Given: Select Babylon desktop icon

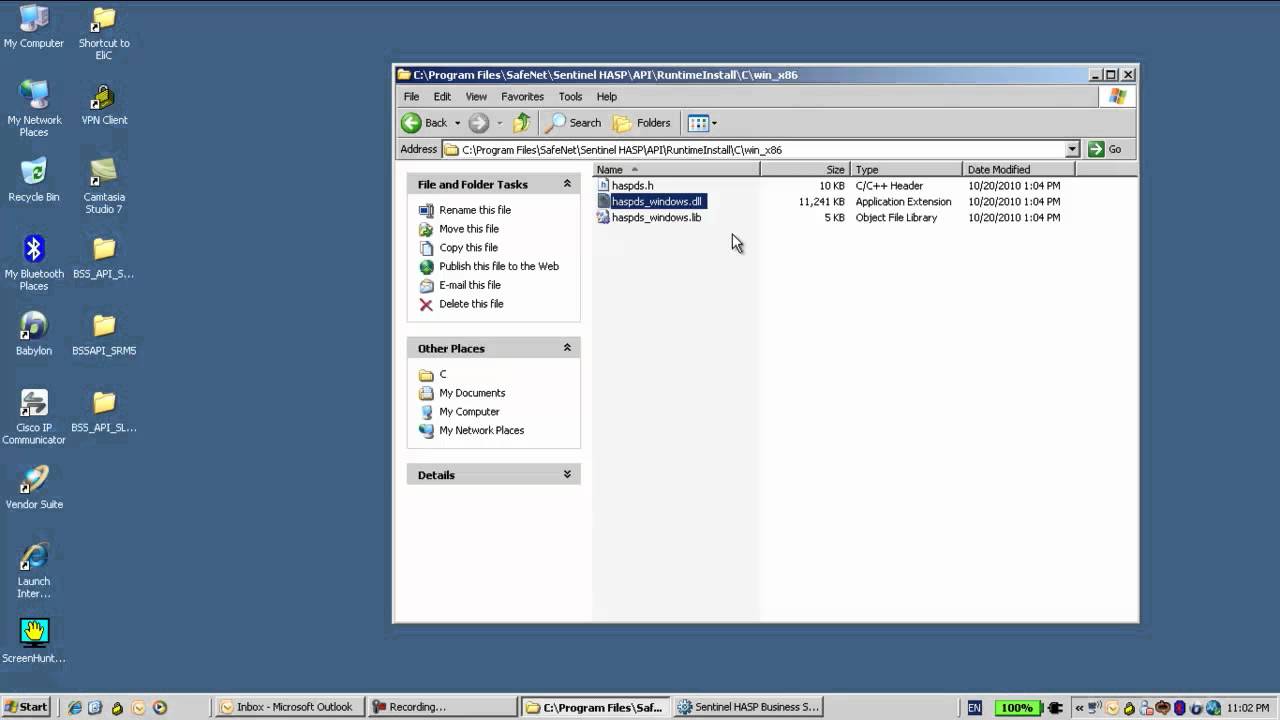Looking at the screenshot, I should 34,335.
